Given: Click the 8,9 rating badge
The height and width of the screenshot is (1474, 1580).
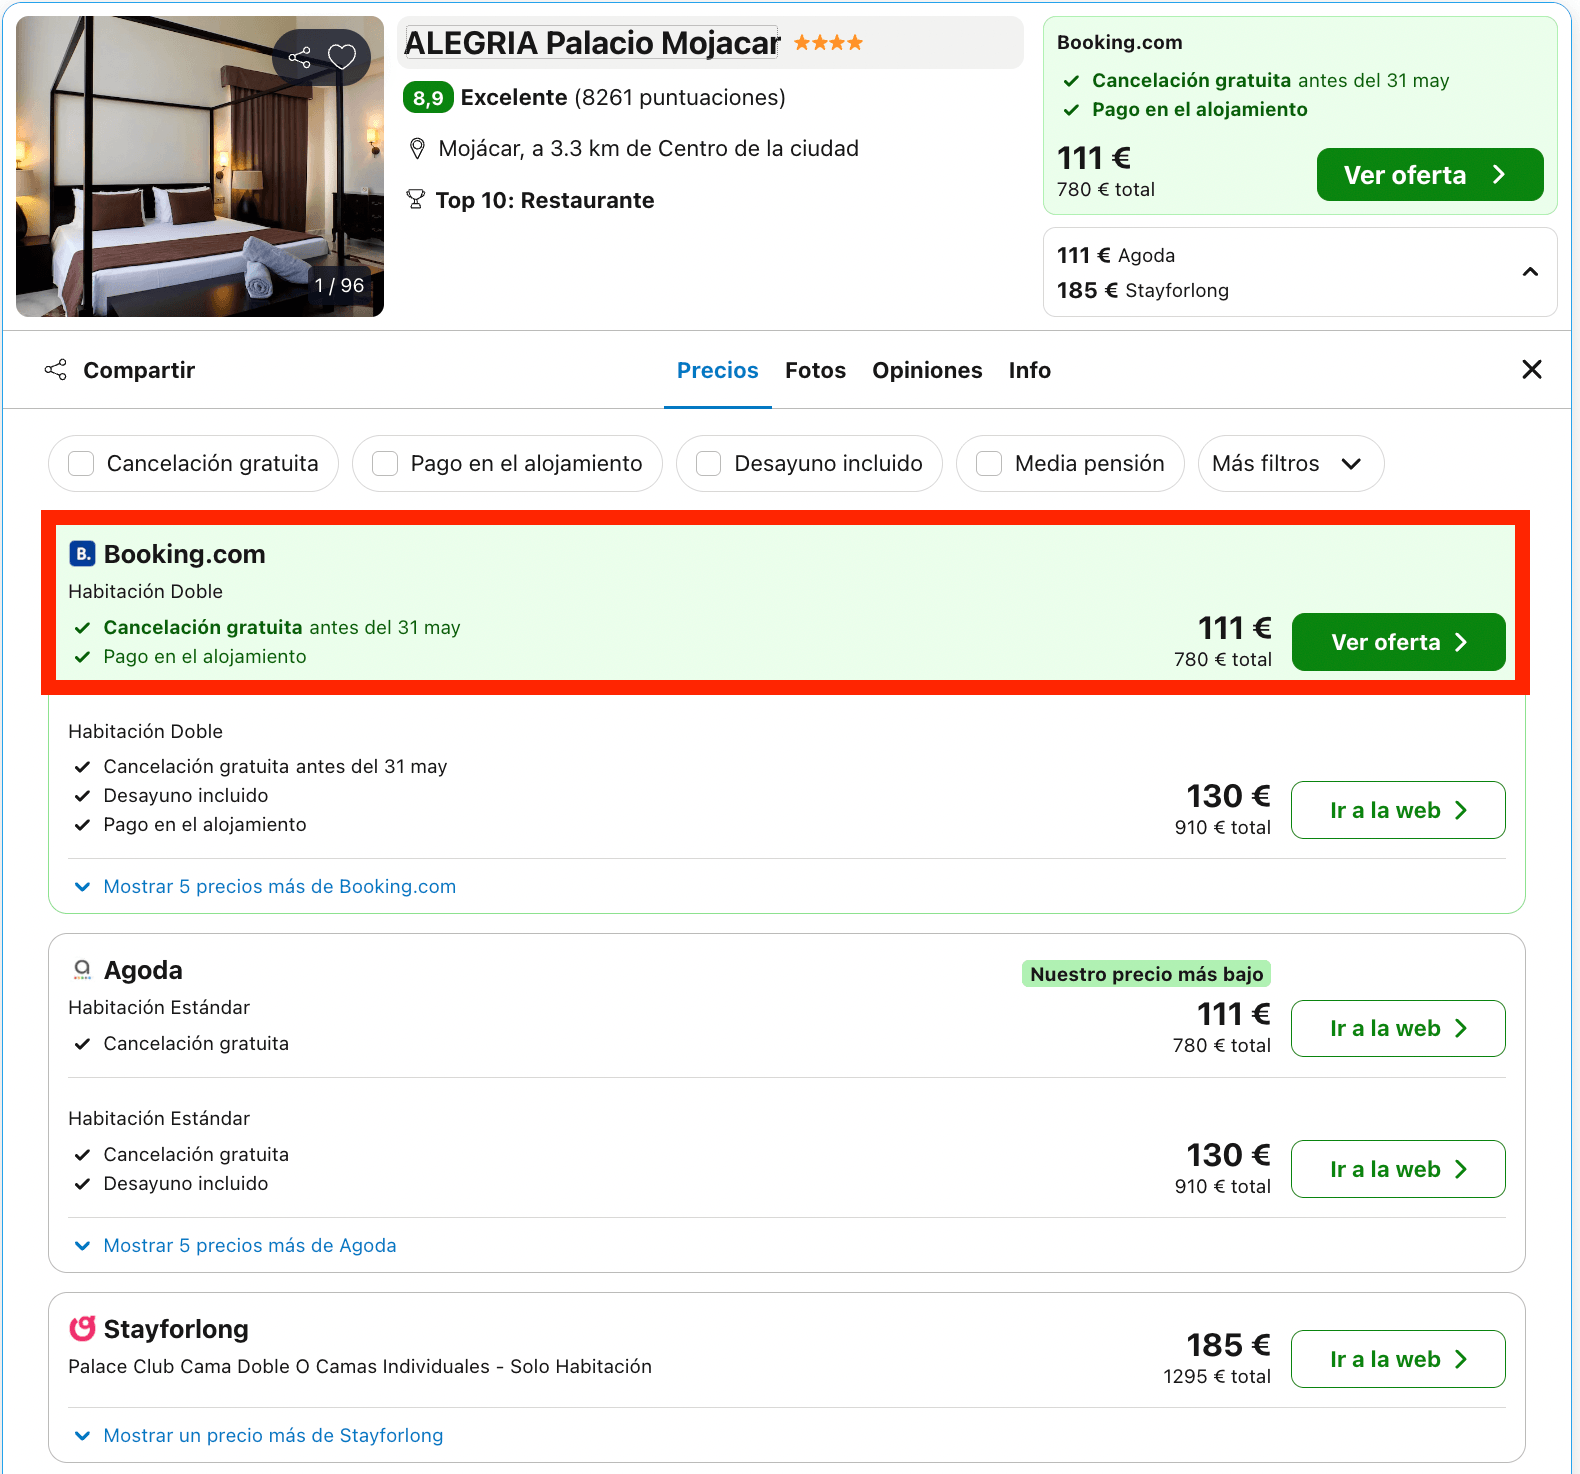Looking at the screenshot, I should coord(428,98).
